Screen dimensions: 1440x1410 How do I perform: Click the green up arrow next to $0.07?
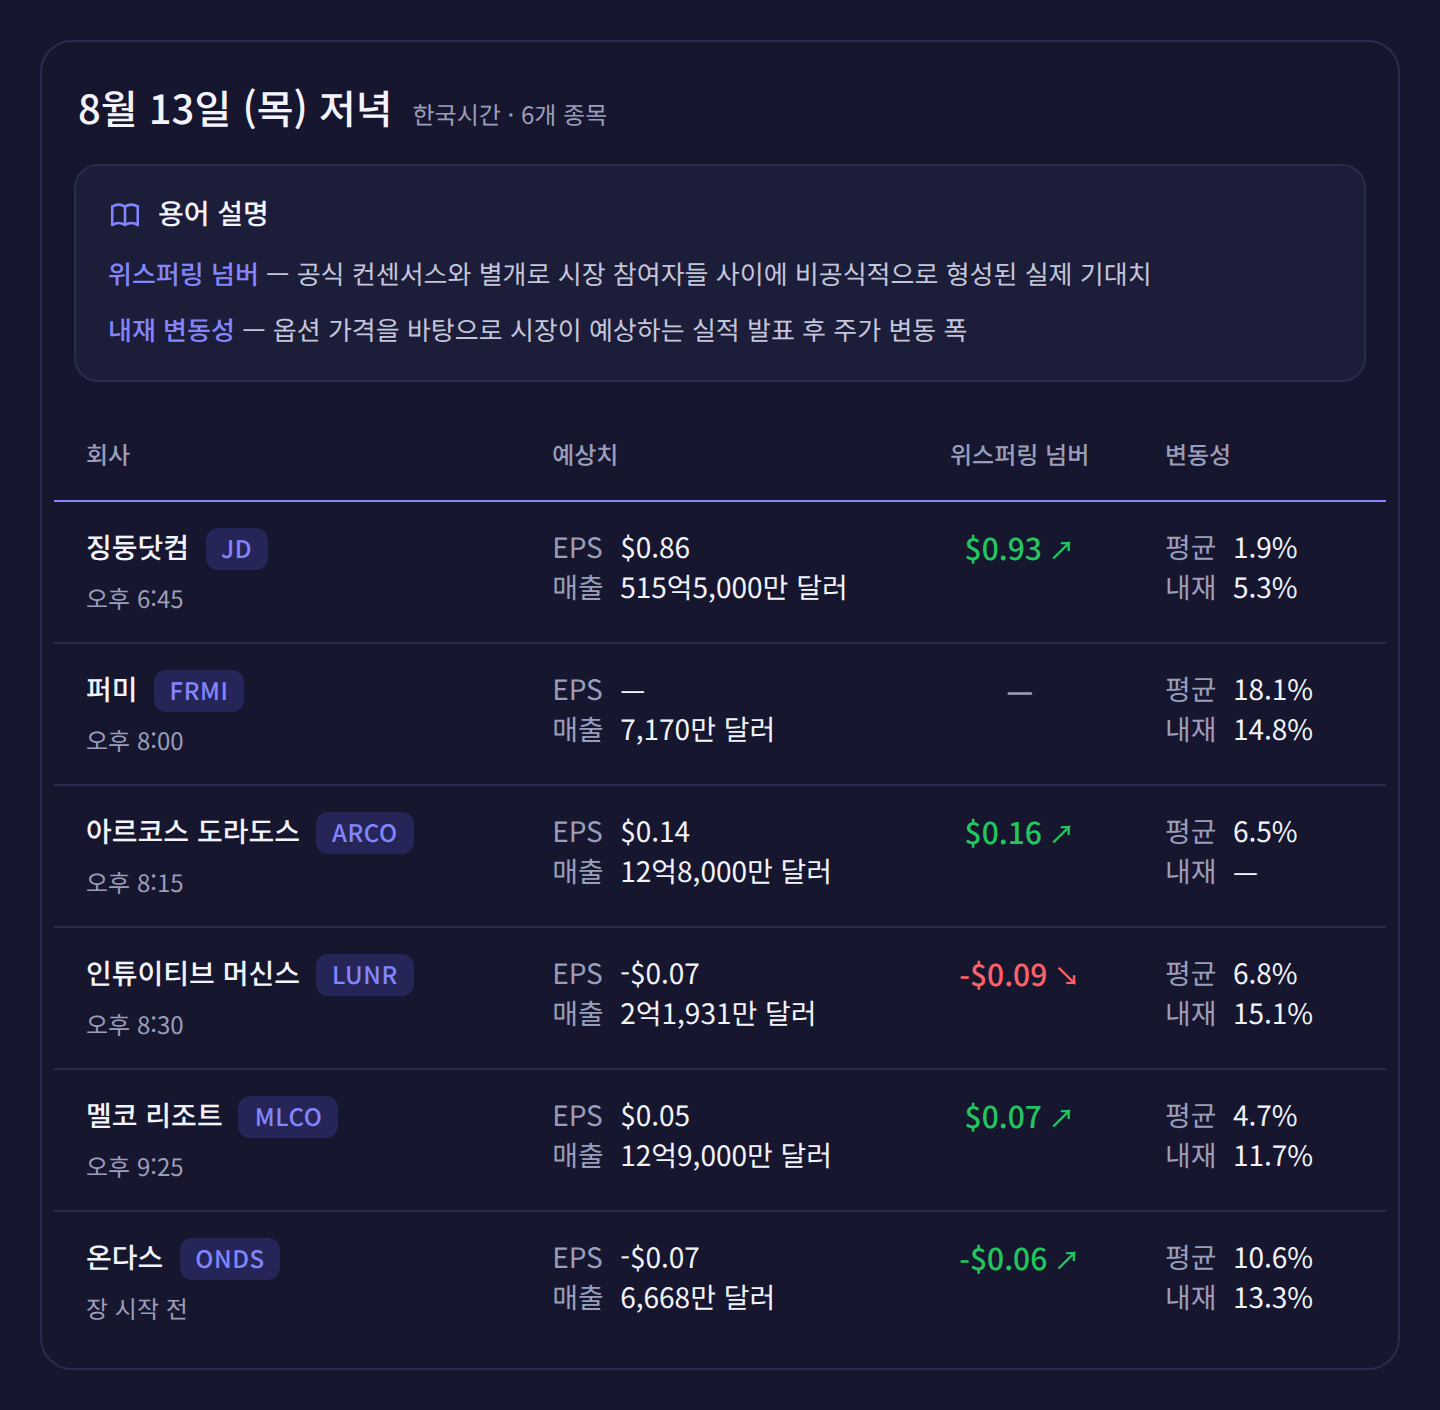coord(1062,1117)
